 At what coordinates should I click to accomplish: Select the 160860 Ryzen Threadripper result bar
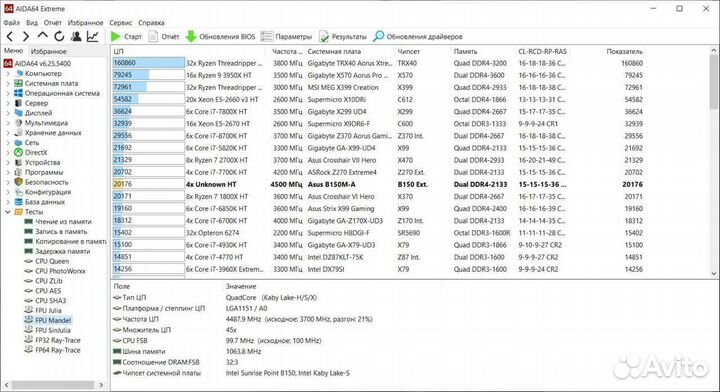pos(149,63)
